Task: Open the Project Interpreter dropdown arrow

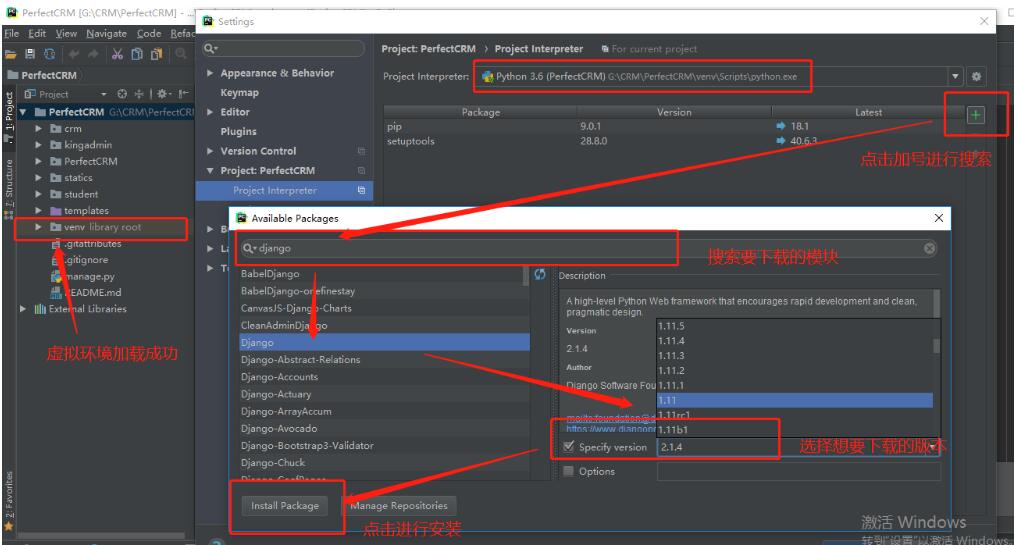Action: (x=955, y=76)
